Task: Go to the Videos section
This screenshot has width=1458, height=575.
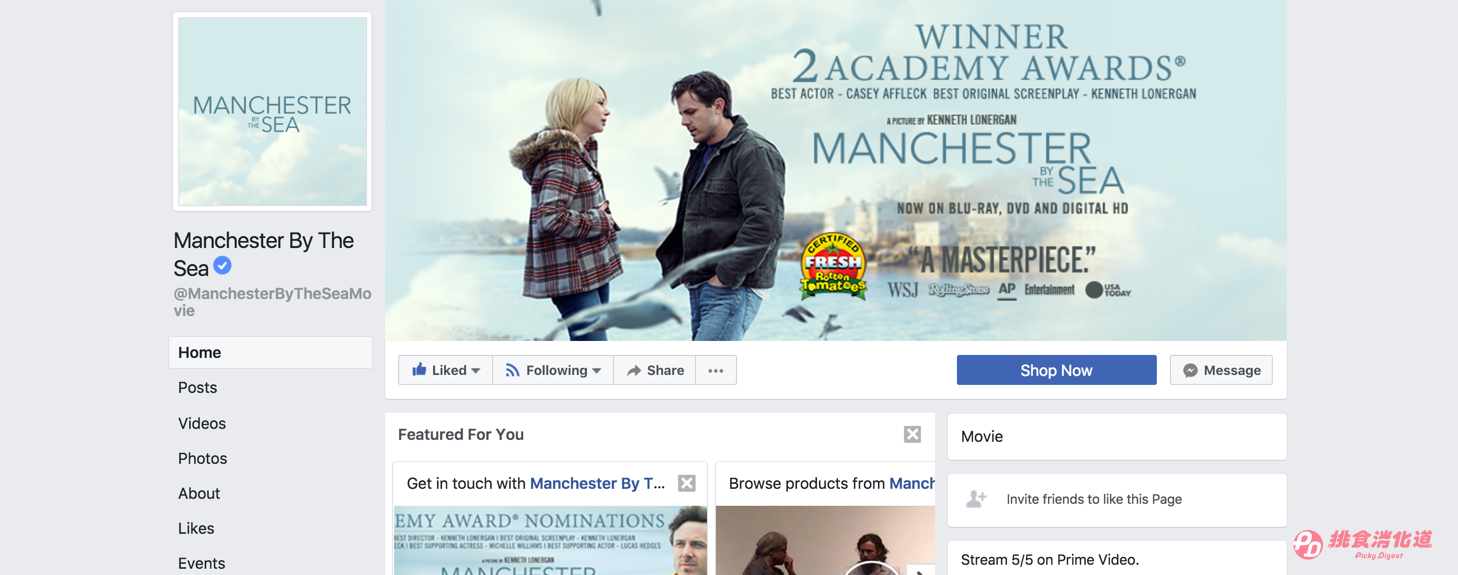Action: click(x=202, y=423)
